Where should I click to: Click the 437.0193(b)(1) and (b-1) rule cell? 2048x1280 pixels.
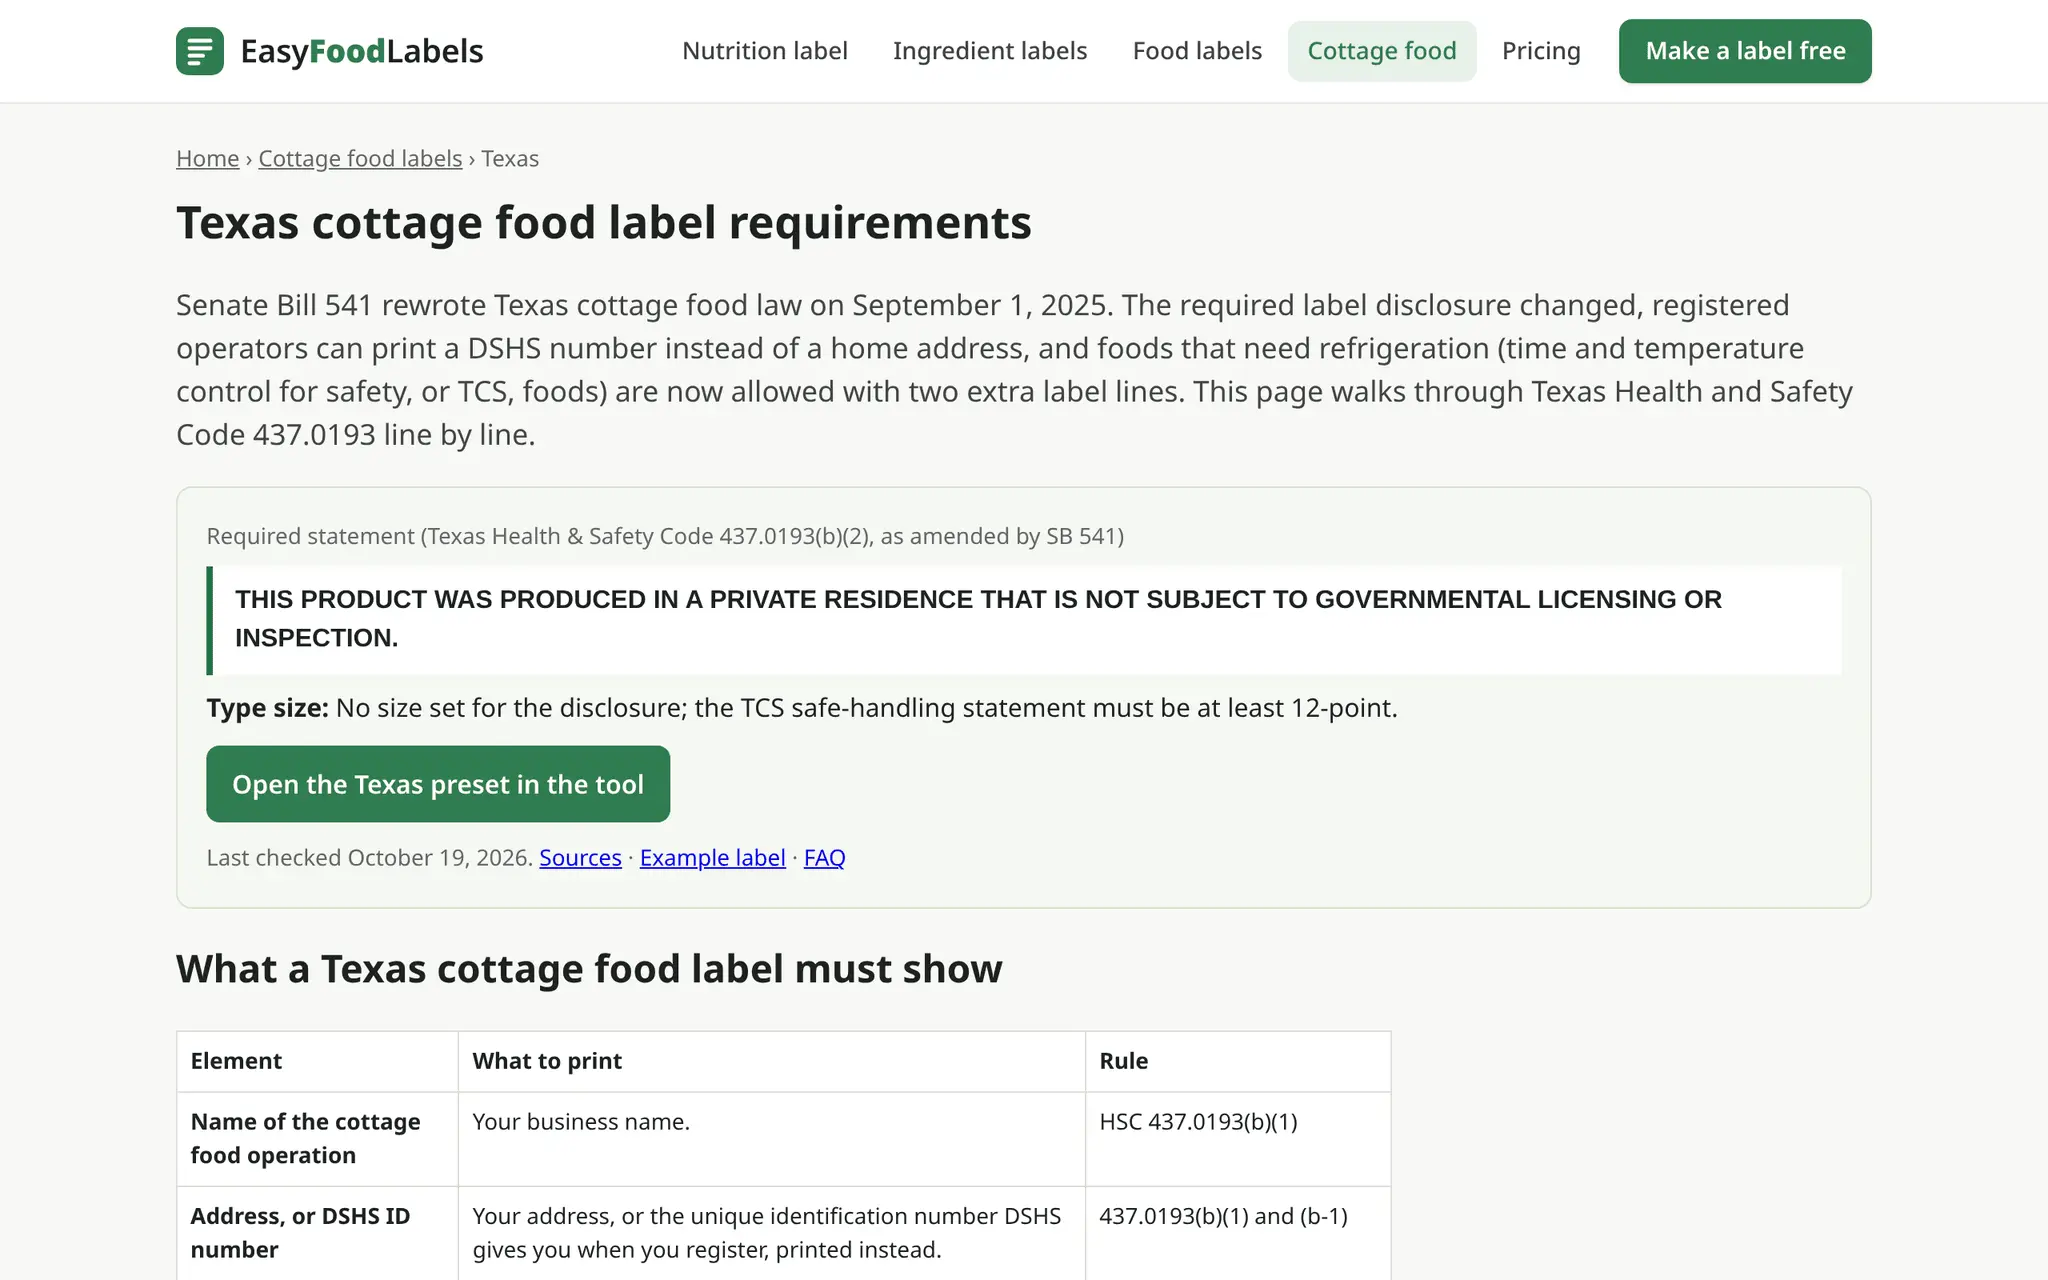(x=1238, y=1233)
